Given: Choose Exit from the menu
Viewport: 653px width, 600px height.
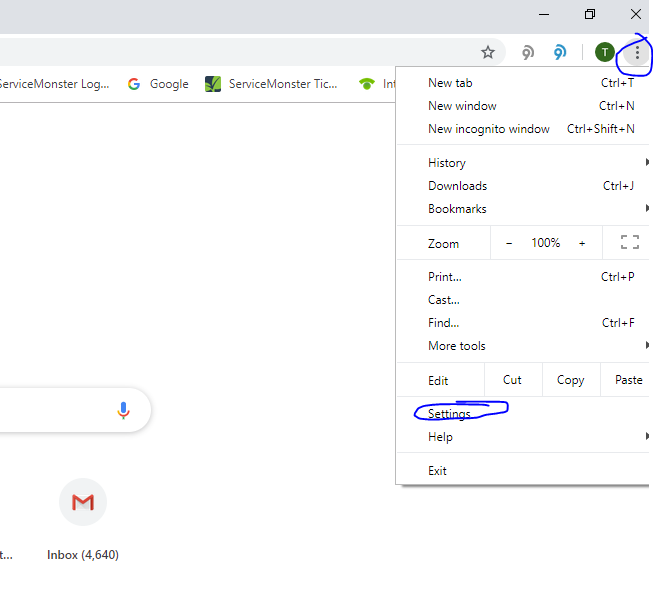Looking at the screenshot, I should pos(523,471).
